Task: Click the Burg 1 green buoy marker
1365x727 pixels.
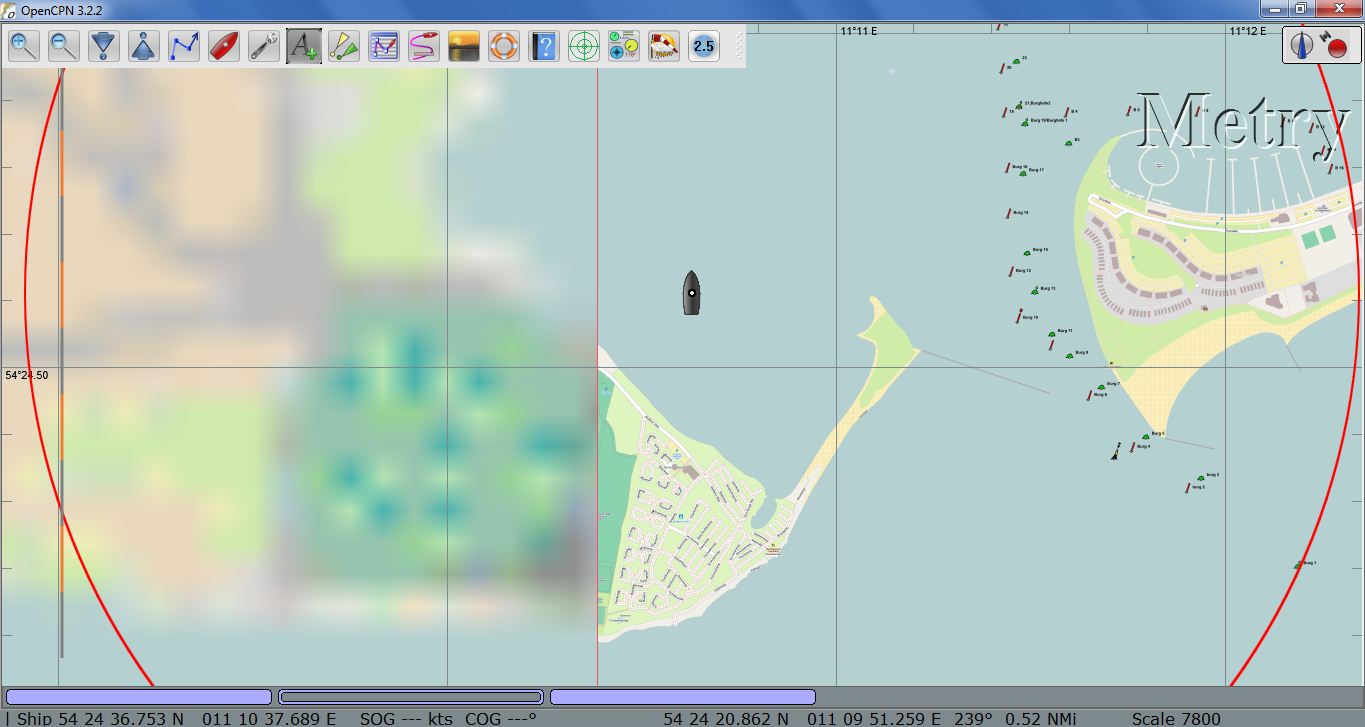Action: (x=1298, y=565)
